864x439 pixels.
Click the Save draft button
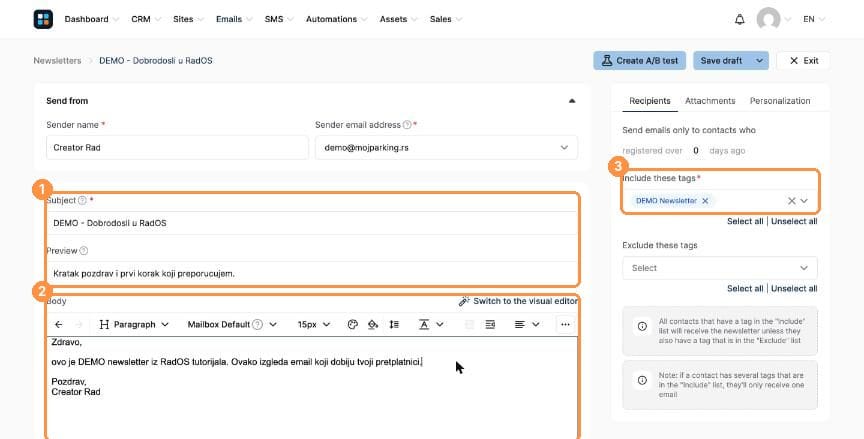(x=722, y=61)
